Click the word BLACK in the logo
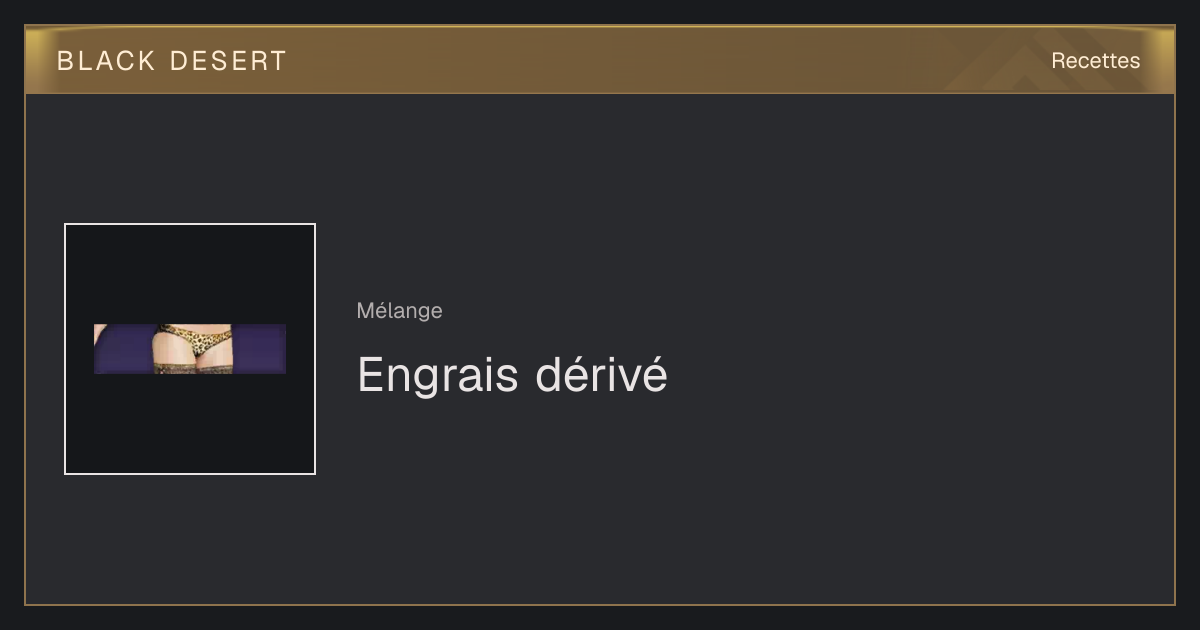Image resolution: width=1200 pixels, height=630 pixels. coord(106,61)
